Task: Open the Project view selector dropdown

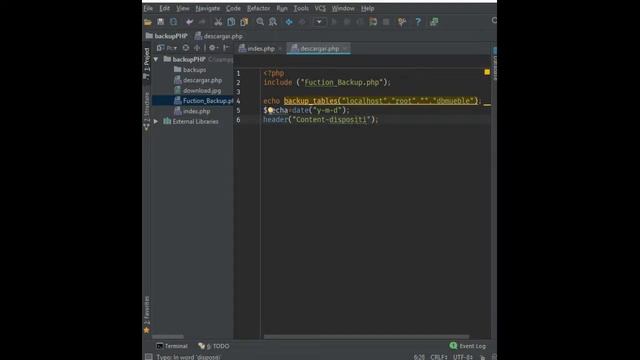Action: [167, 48]
